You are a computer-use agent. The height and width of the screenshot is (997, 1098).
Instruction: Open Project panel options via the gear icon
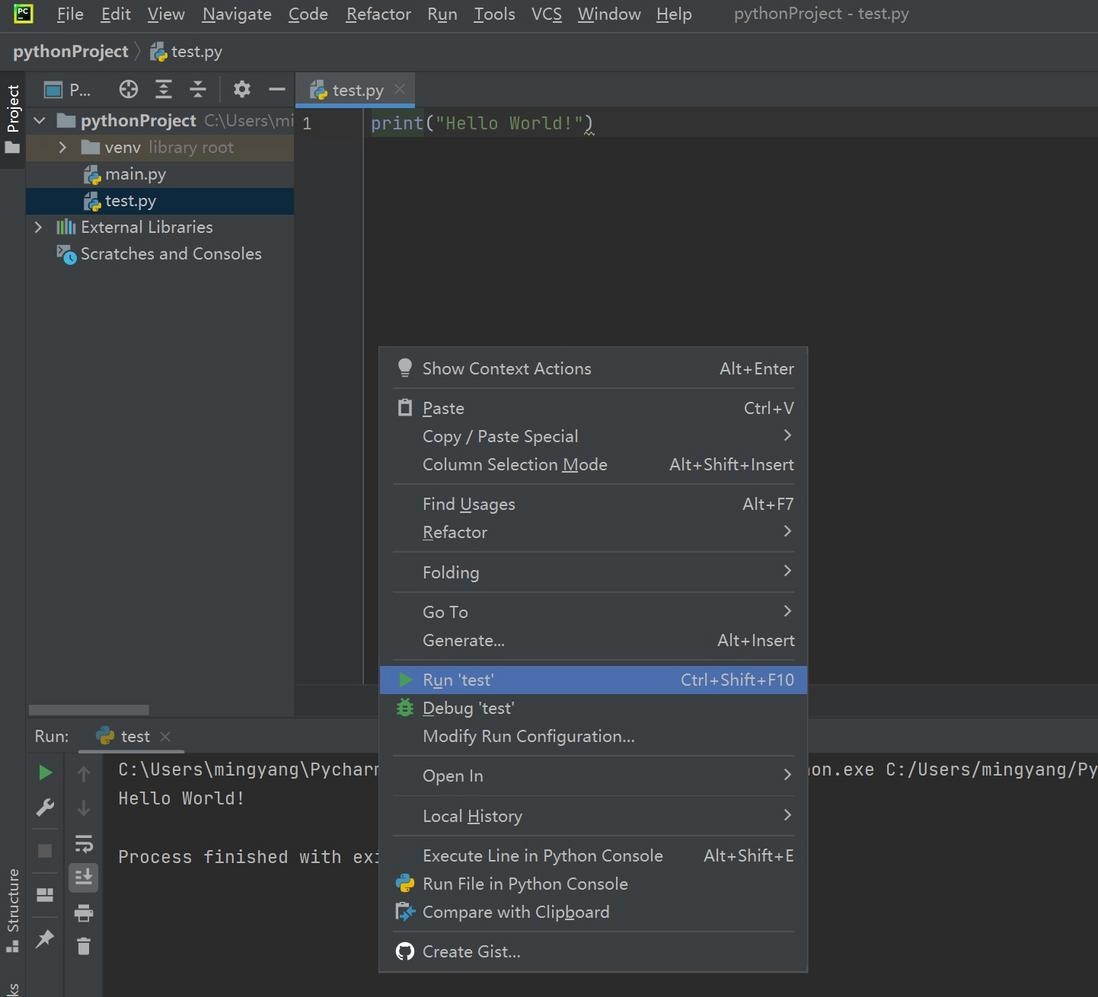(242, 89)
